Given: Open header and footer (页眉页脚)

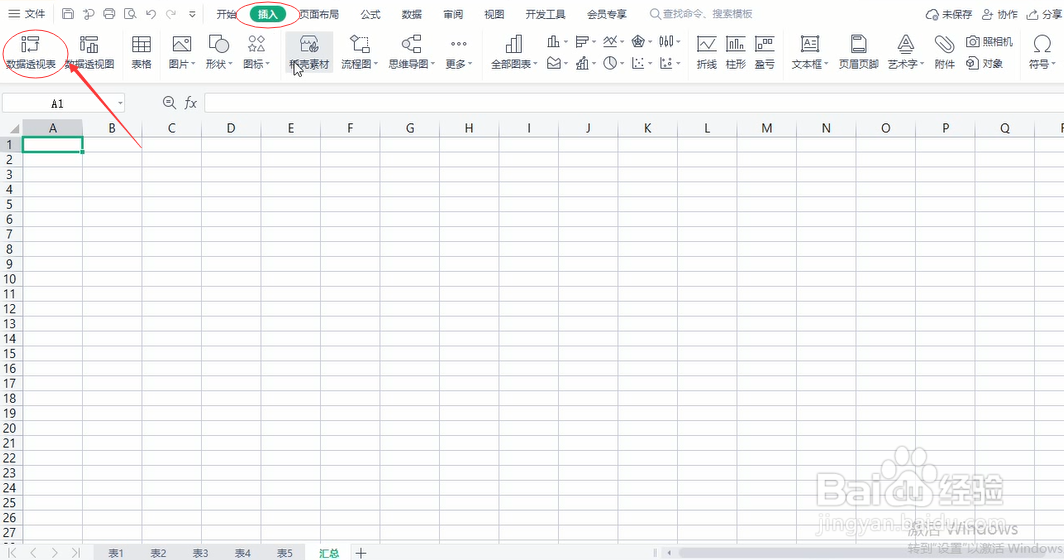Looking at the screenshot, I should pos(858,53).
